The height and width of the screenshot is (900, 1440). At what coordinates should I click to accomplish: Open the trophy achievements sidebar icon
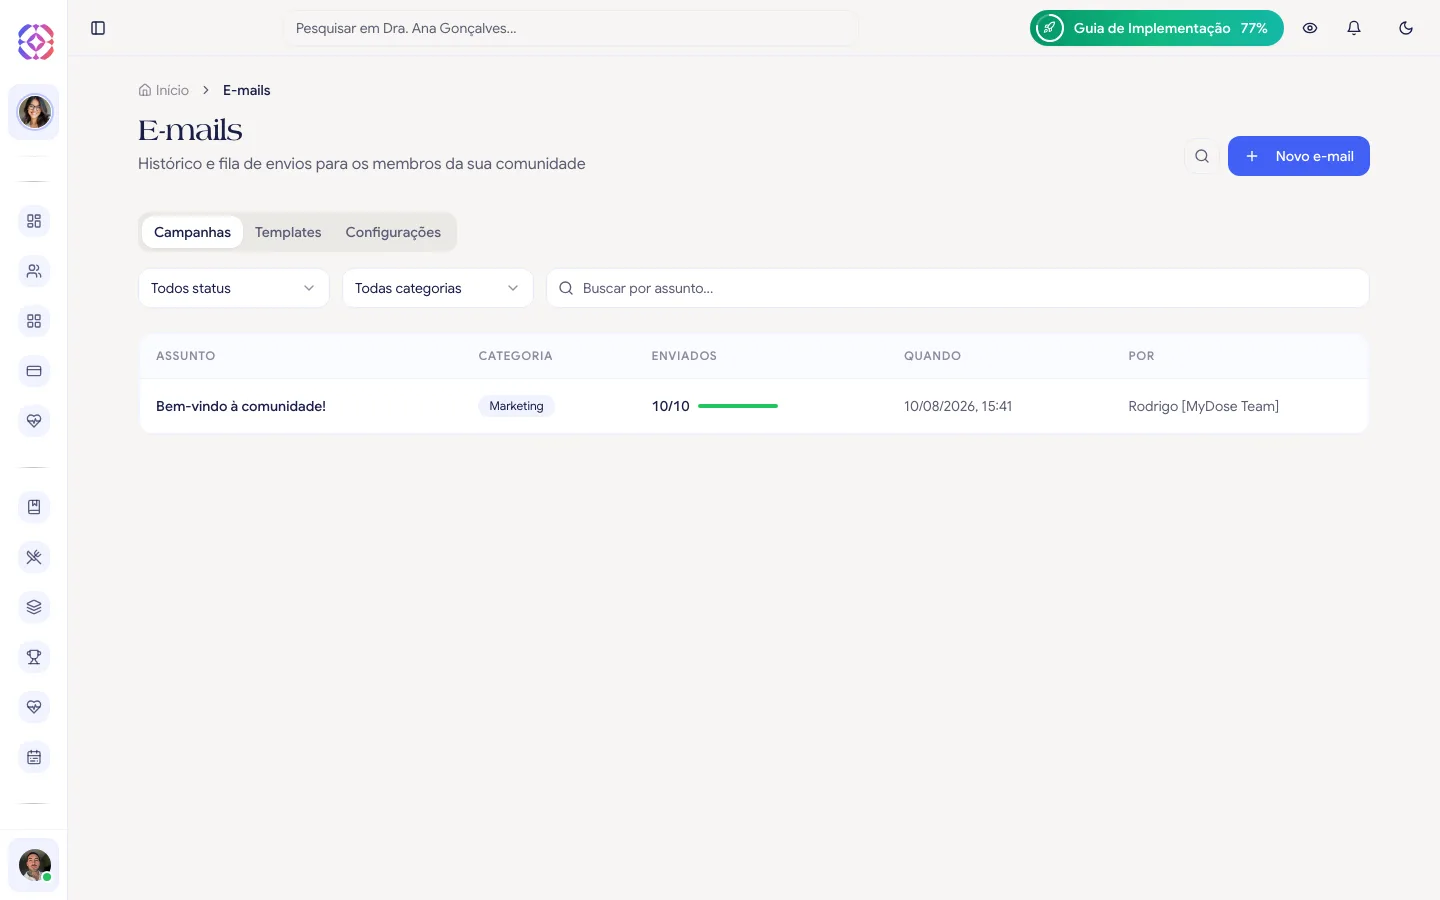click(34, 657)
